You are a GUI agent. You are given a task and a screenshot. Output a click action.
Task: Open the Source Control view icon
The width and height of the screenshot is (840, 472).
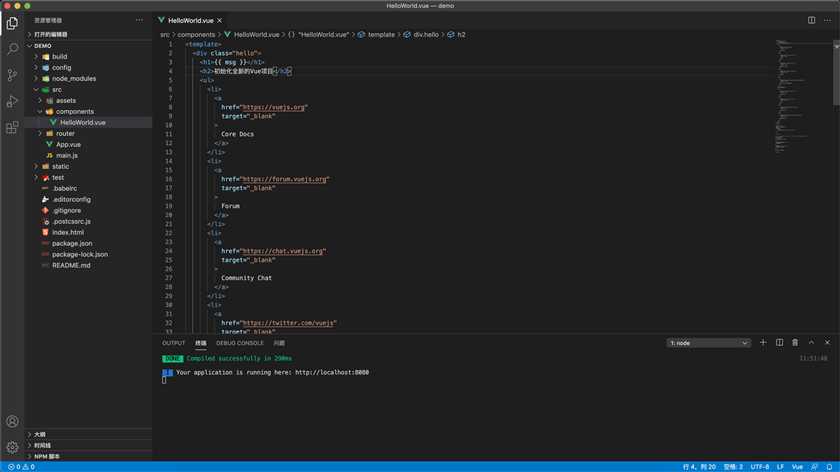[12, 75]
